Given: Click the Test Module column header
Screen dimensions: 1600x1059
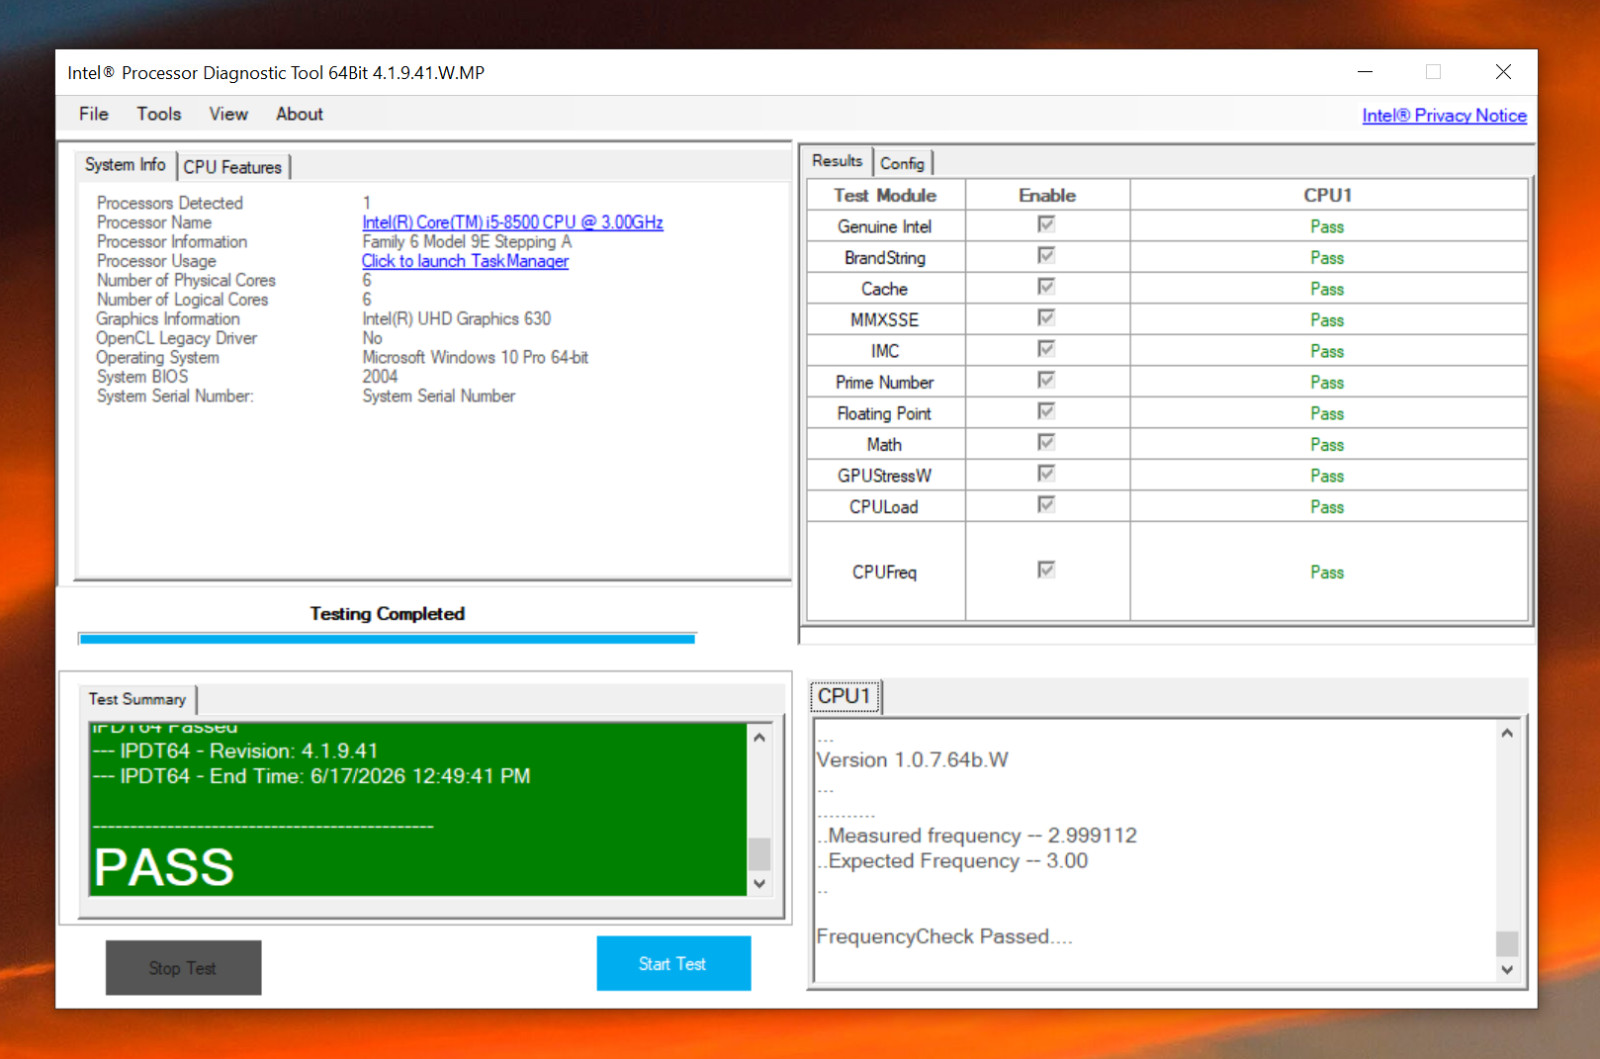Looking at the screenshot, I should pos(886,195).
